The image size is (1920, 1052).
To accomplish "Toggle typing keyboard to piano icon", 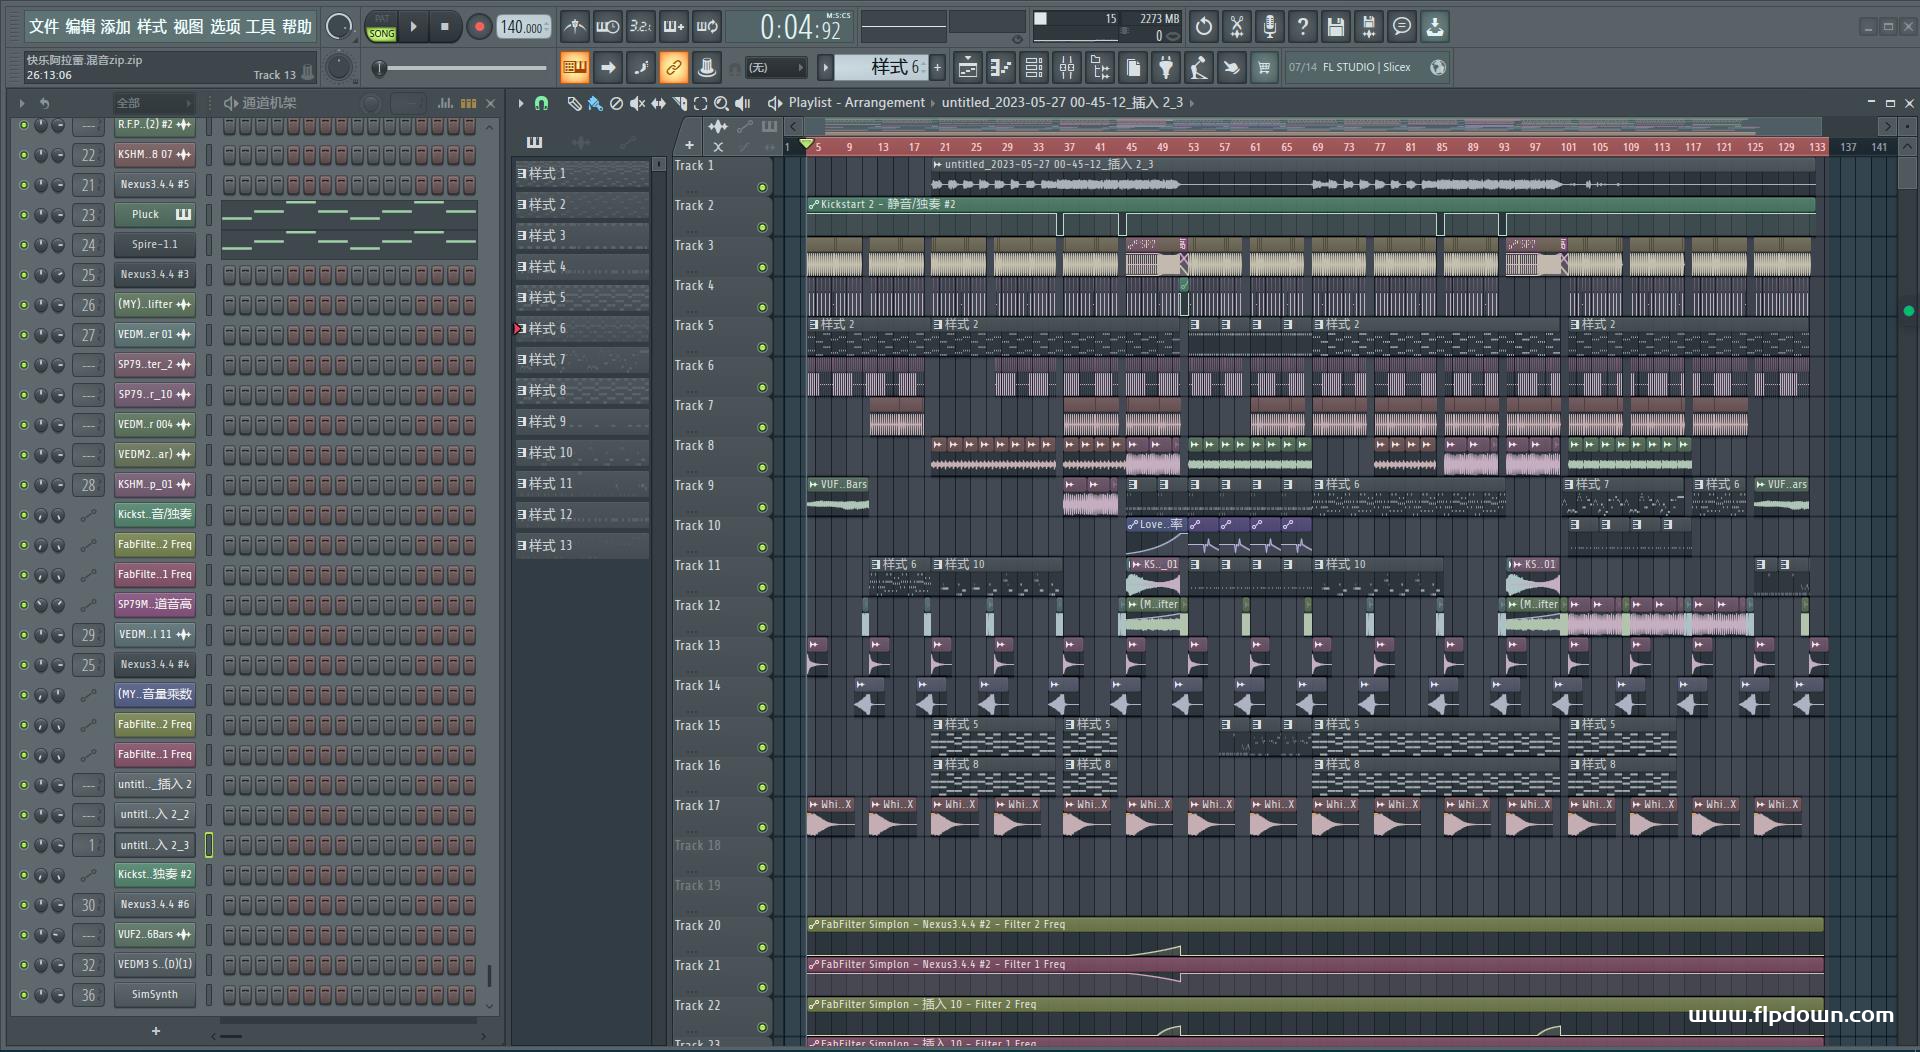I will point(574,68).
